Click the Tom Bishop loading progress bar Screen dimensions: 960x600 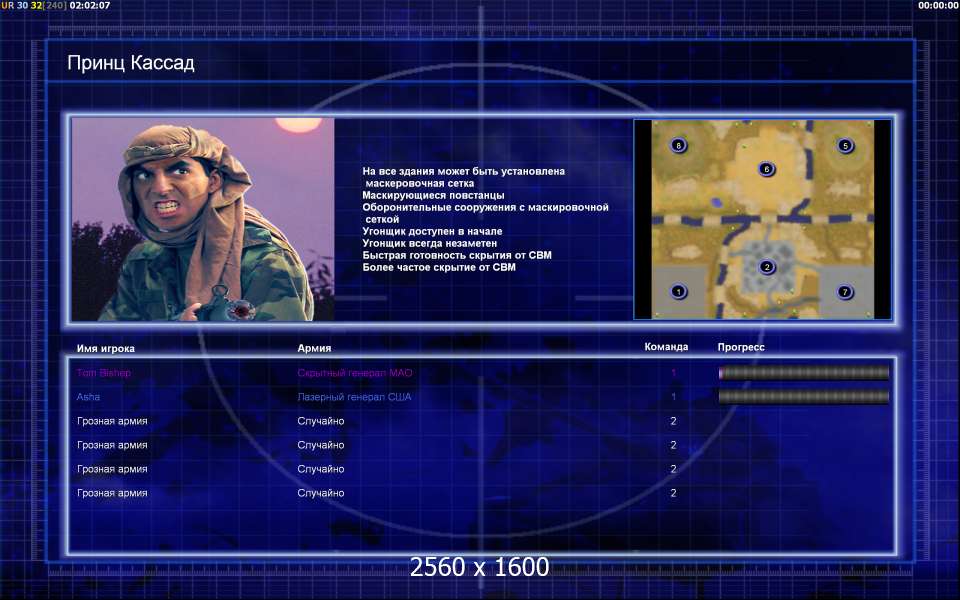(804, 372)
